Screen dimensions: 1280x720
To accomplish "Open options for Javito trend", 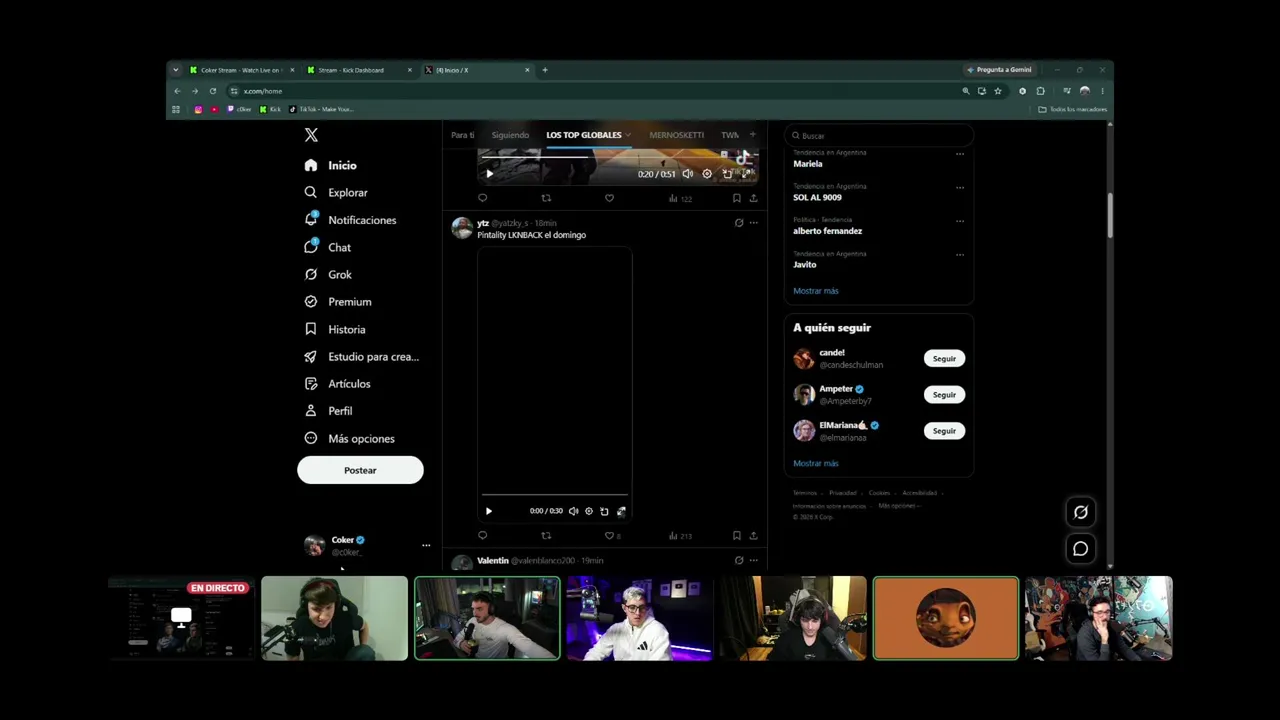I will [960, 254].
